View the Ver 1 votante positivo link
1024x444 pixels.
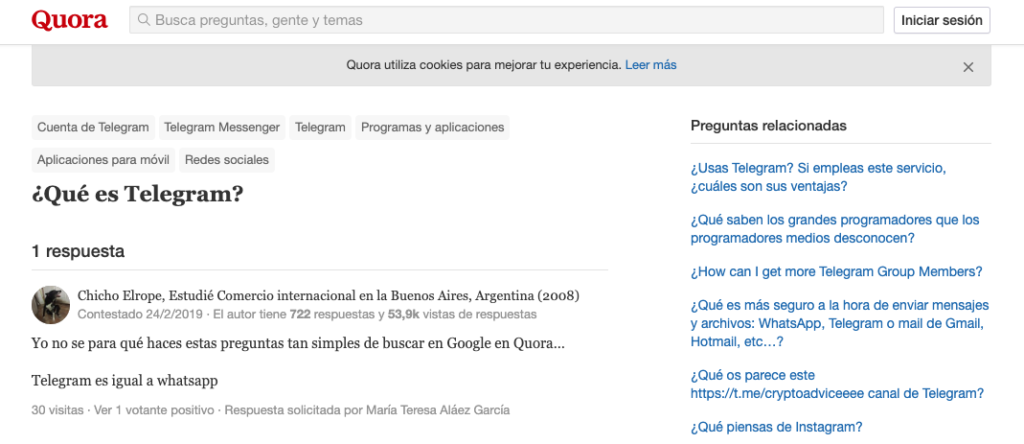(154, 411)
